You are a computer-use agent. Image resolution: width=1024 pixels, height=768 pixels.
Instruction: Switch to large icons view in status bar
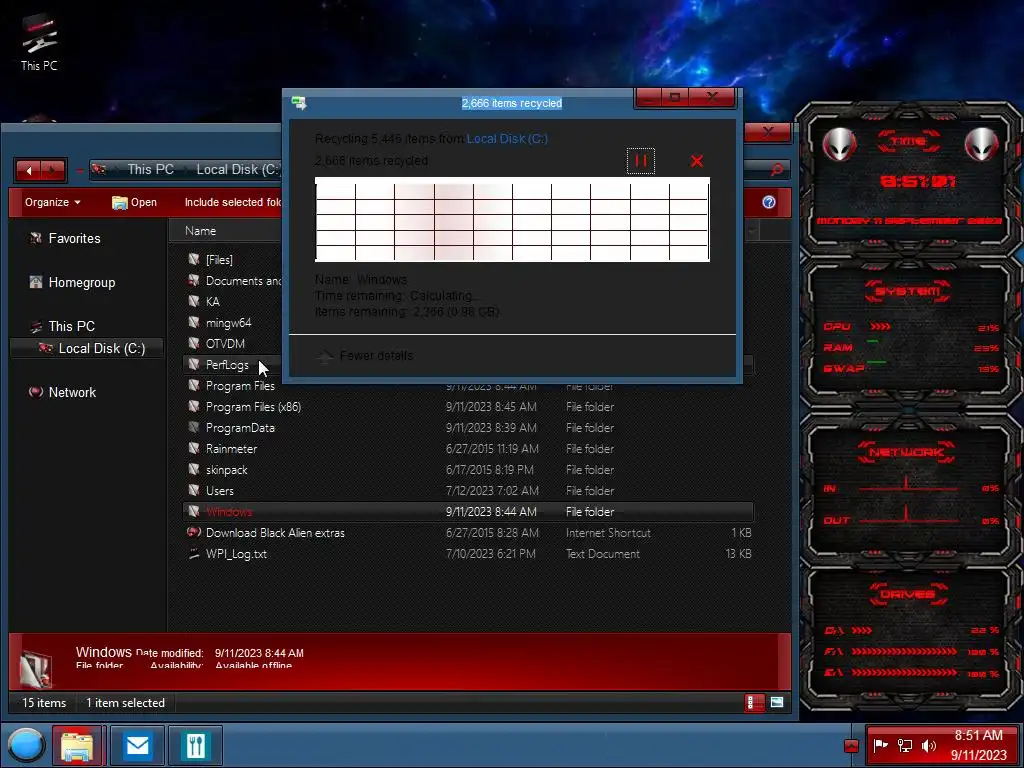click(776, 703)
